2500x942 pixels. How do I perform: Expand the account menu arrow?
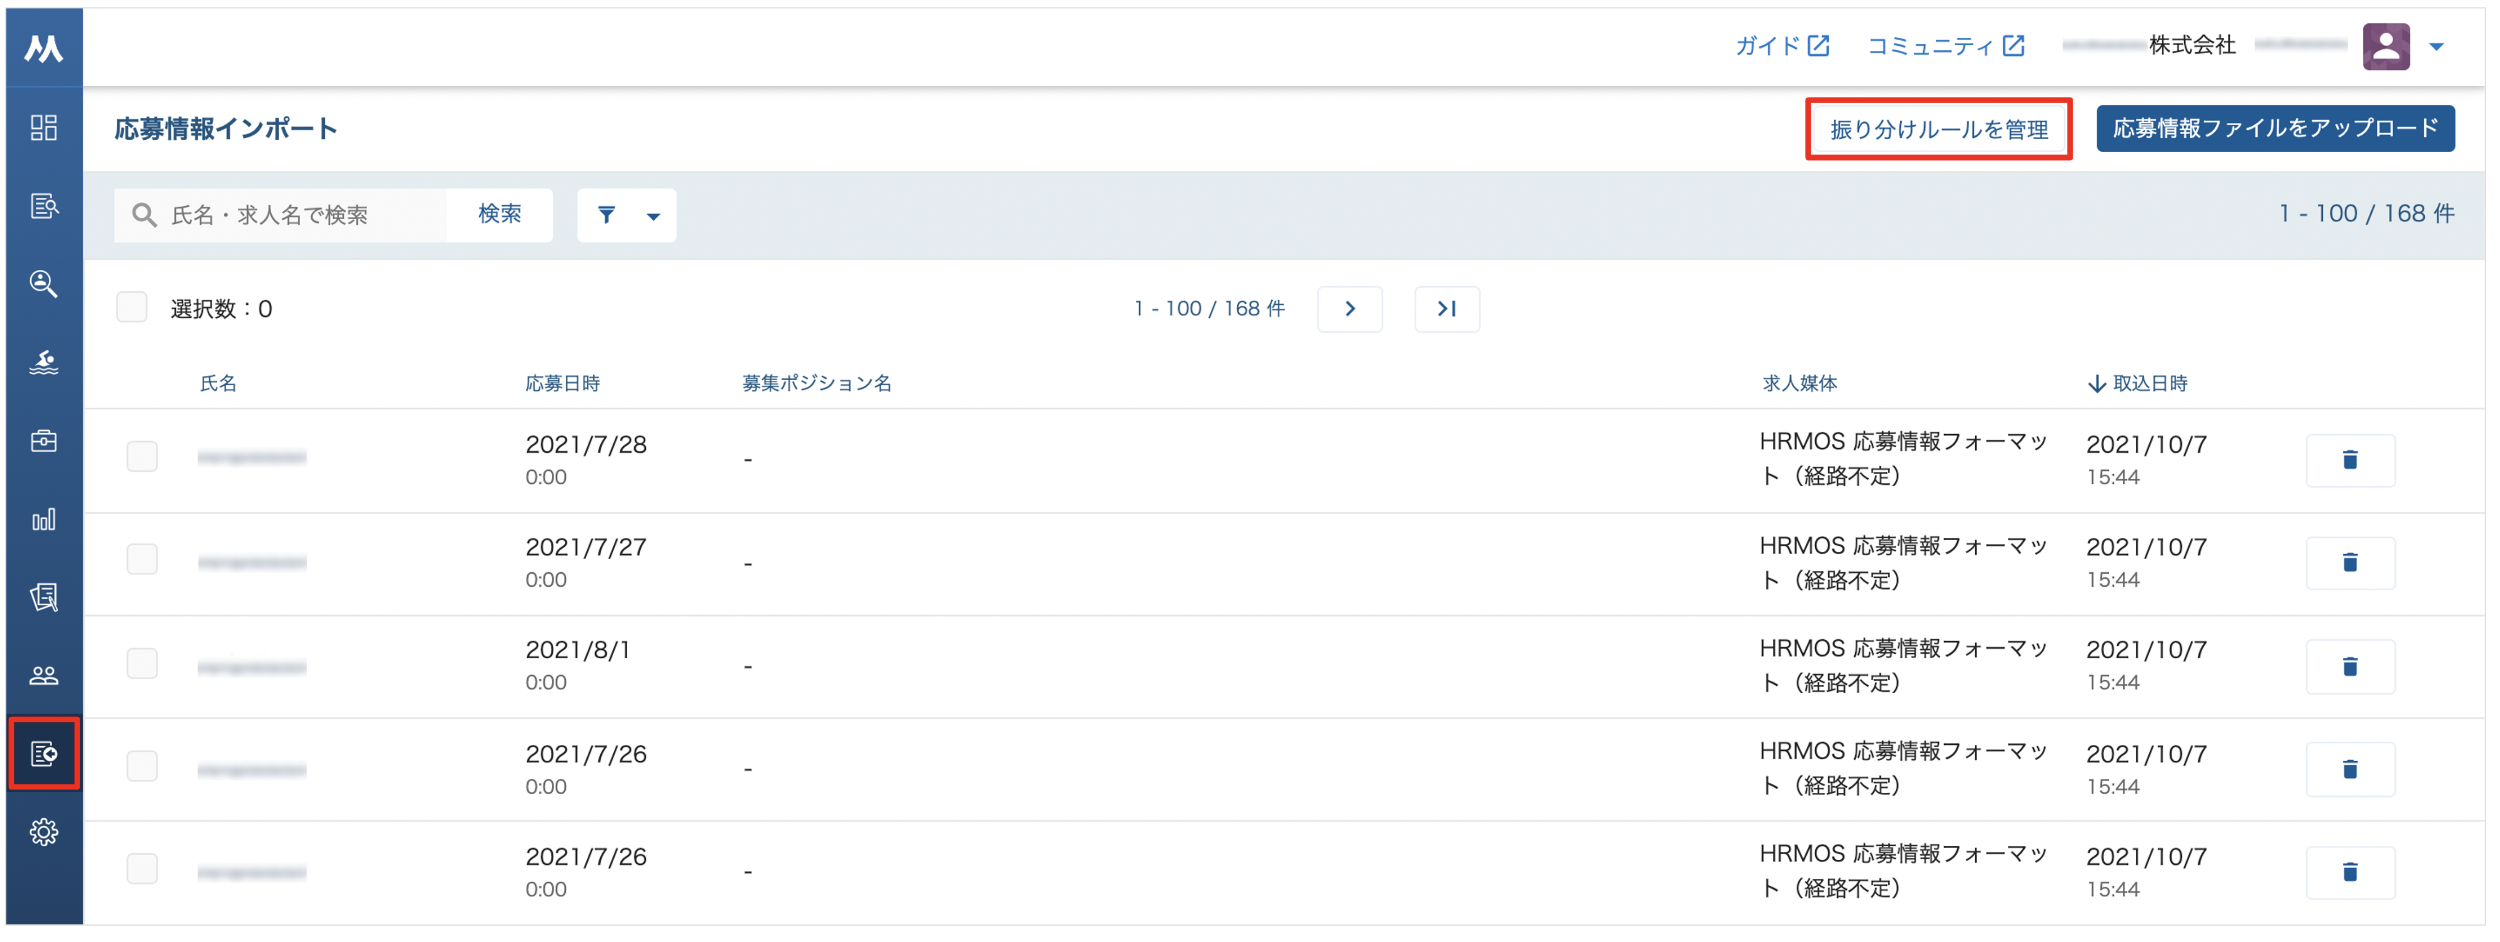[2437, 47]
